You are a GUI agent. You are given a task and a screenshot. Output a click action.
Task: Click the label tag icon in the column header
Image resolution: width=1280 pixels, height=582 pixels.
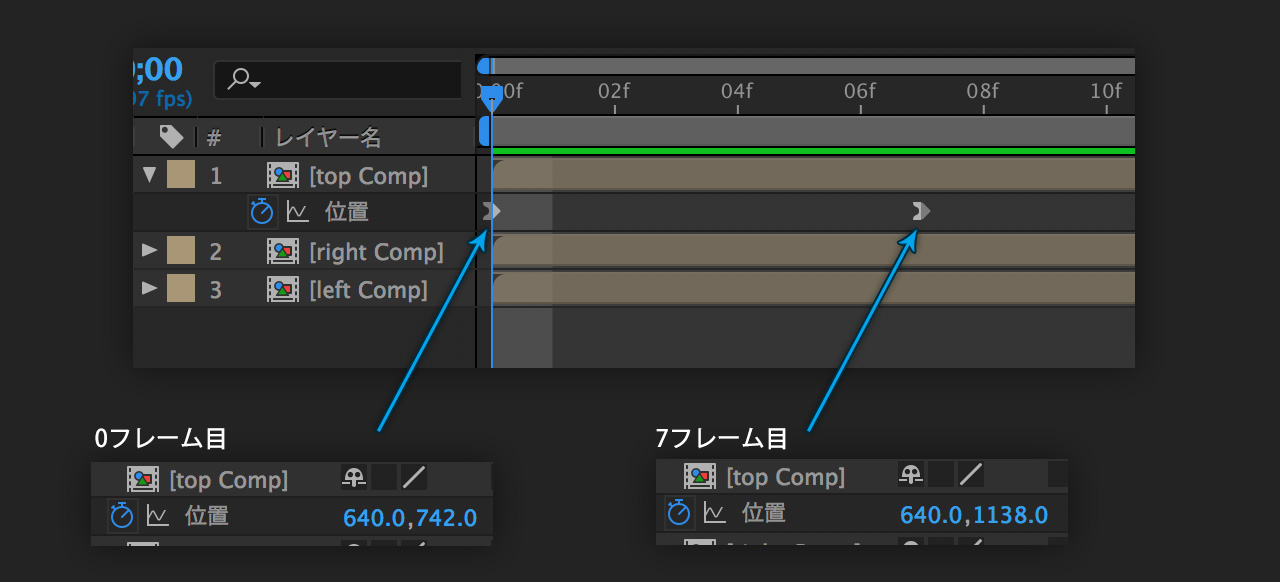tap(171, 136)
